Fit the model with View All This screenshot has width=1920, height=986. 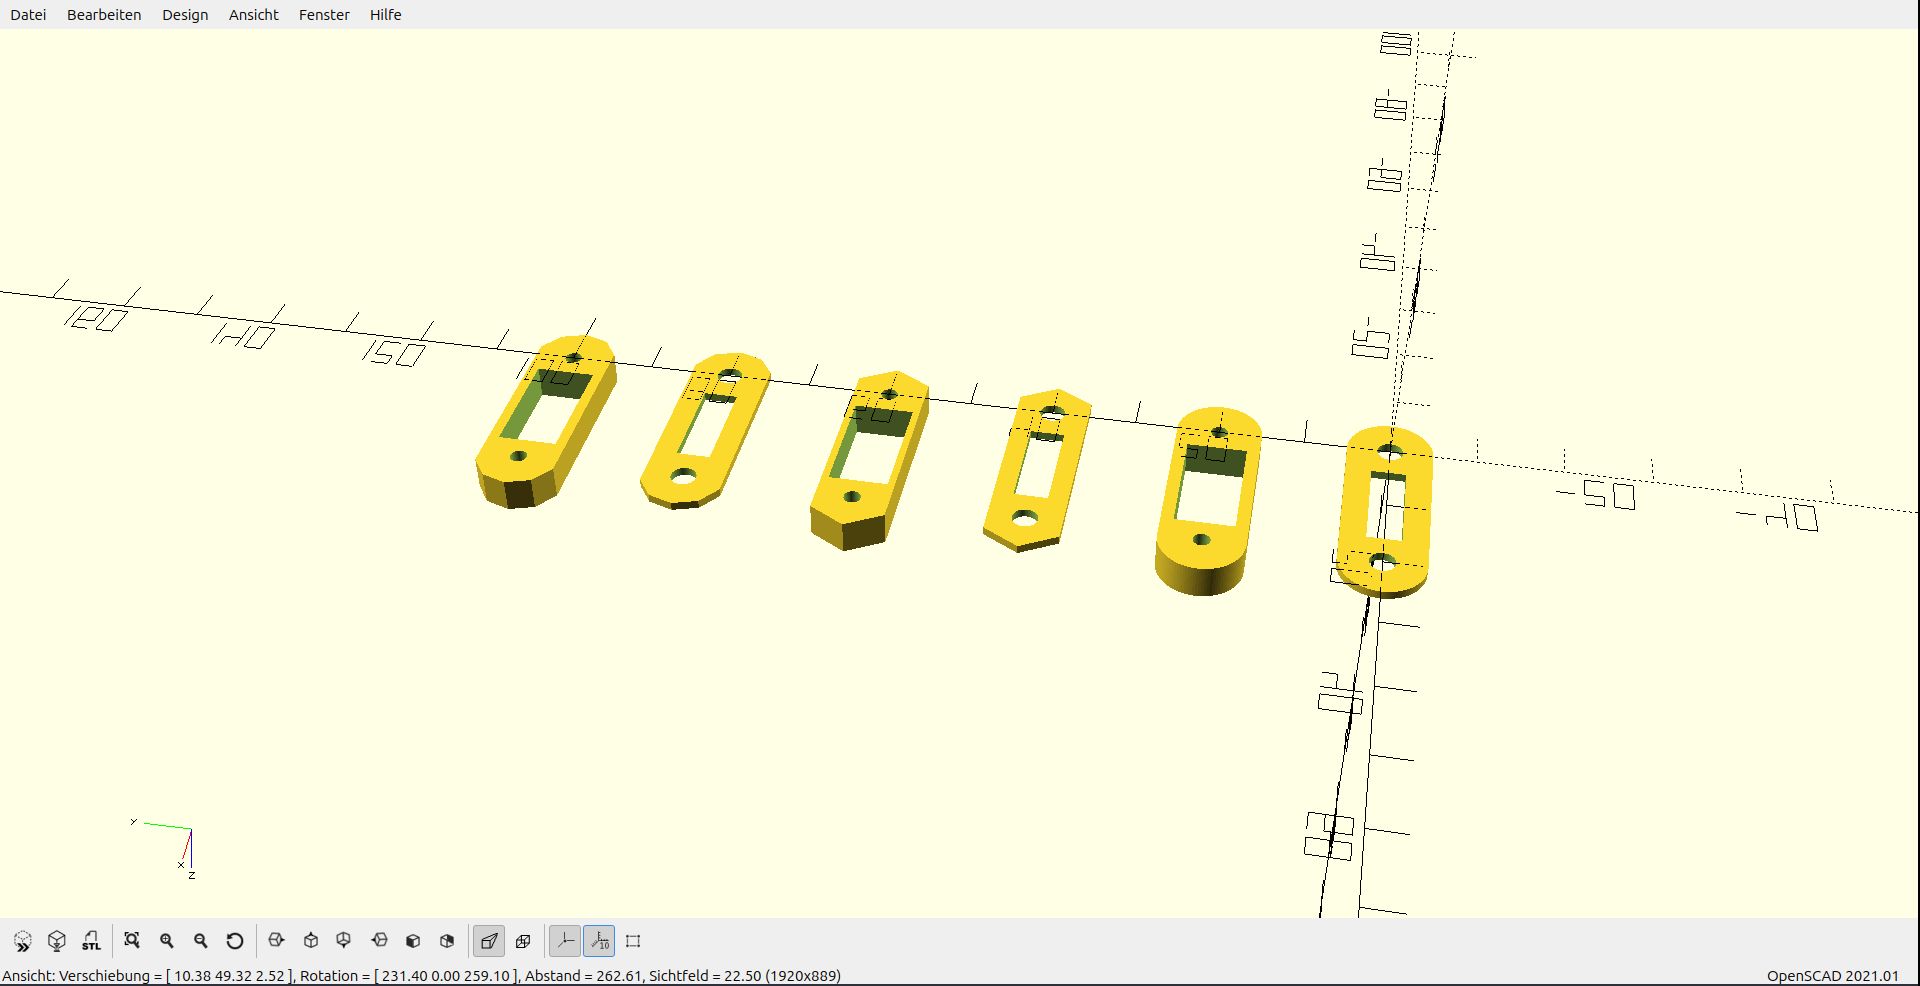coord(131,941)
